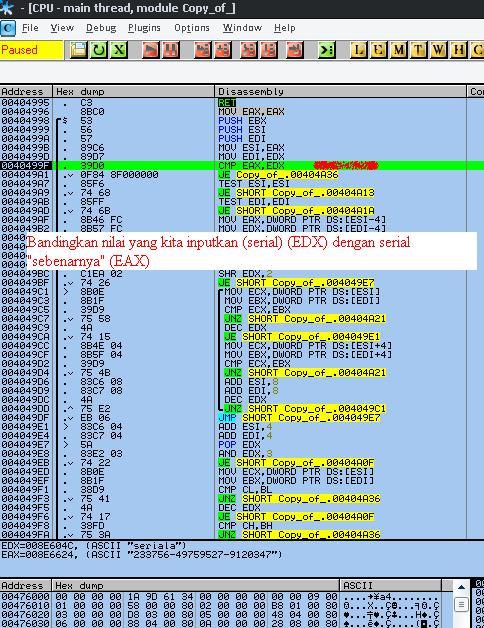Screen dimensions: 484x628
Task: Open the Plugins menu
Action: (144, 28)
